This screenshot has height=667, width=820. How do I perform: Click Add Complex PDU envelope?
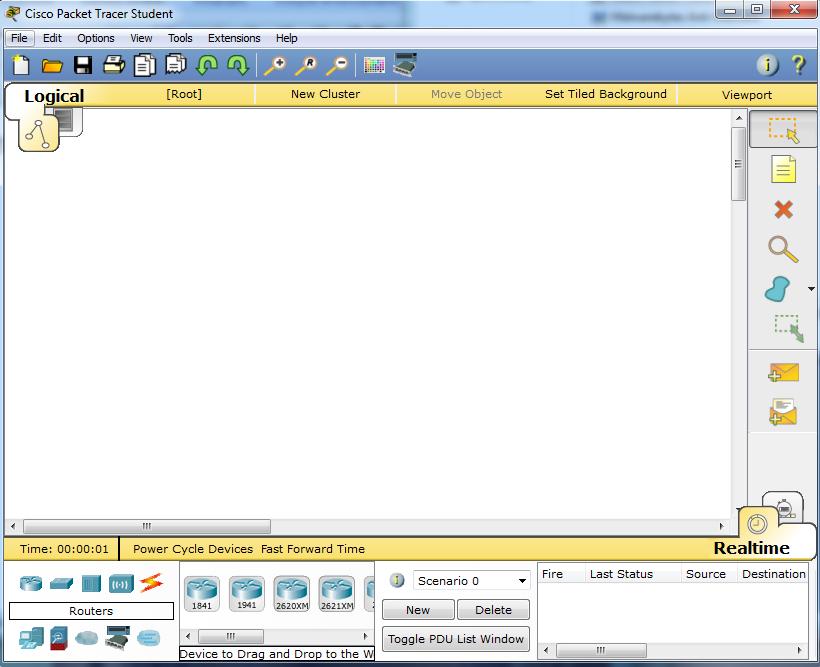point(783,412)
